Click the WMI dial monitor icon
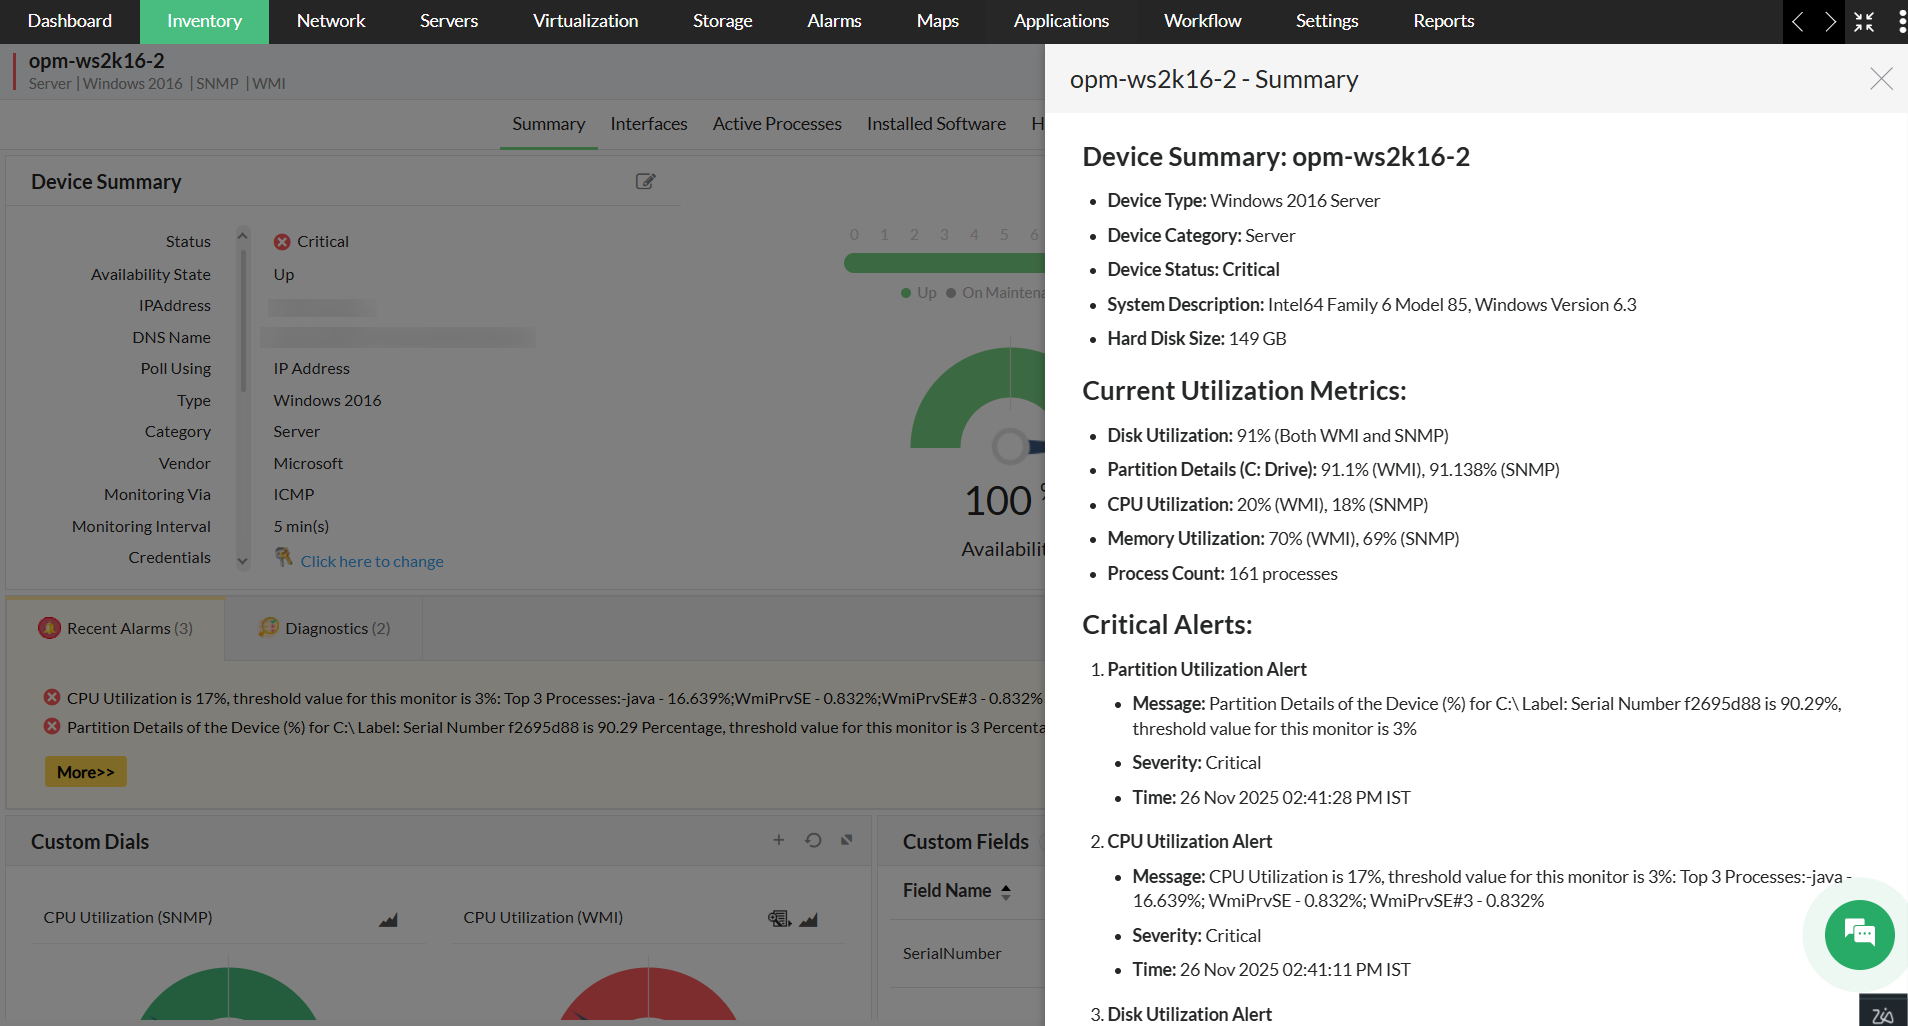The height and width of the screenshot is (1026, 1908). click(779, 918)
